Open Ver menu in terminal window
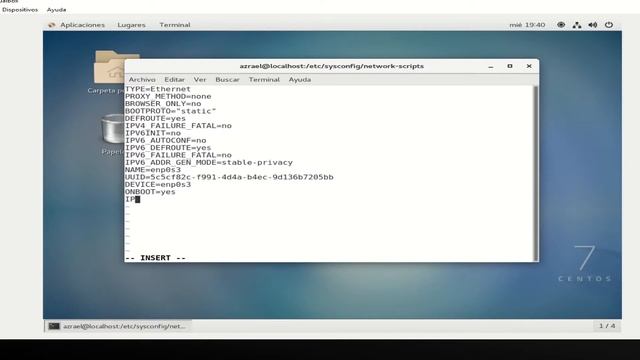Image resolution: width=640 pixels, height=360 pixels. coord(200,80)
